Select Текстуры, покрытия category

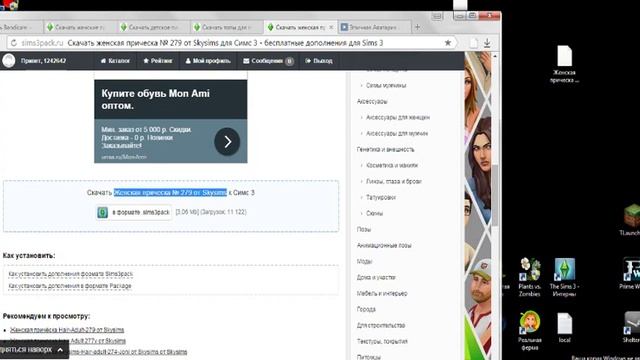pos(382,341)
